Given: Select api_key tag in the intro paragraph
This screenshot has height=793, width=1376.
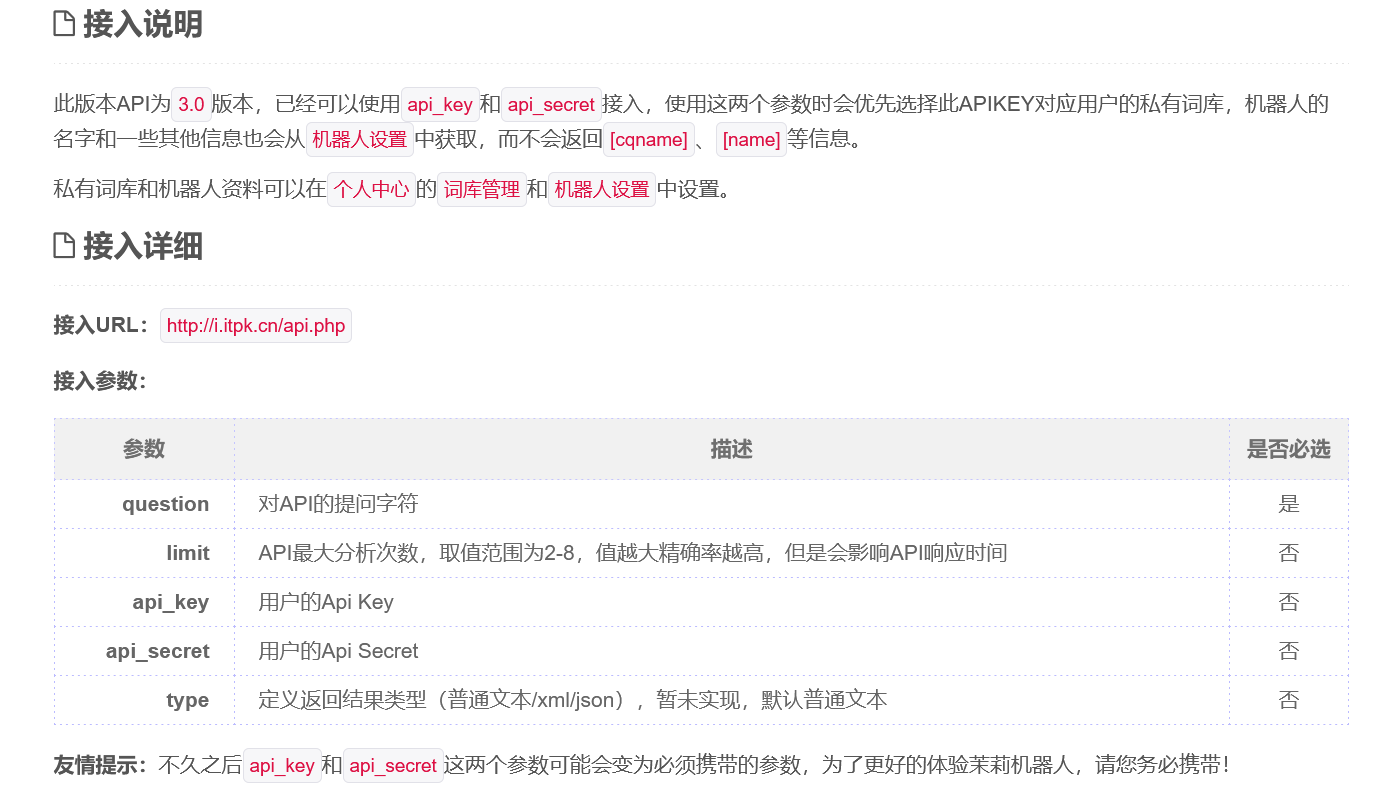Looking at the screenshot, I should (440, 105).
